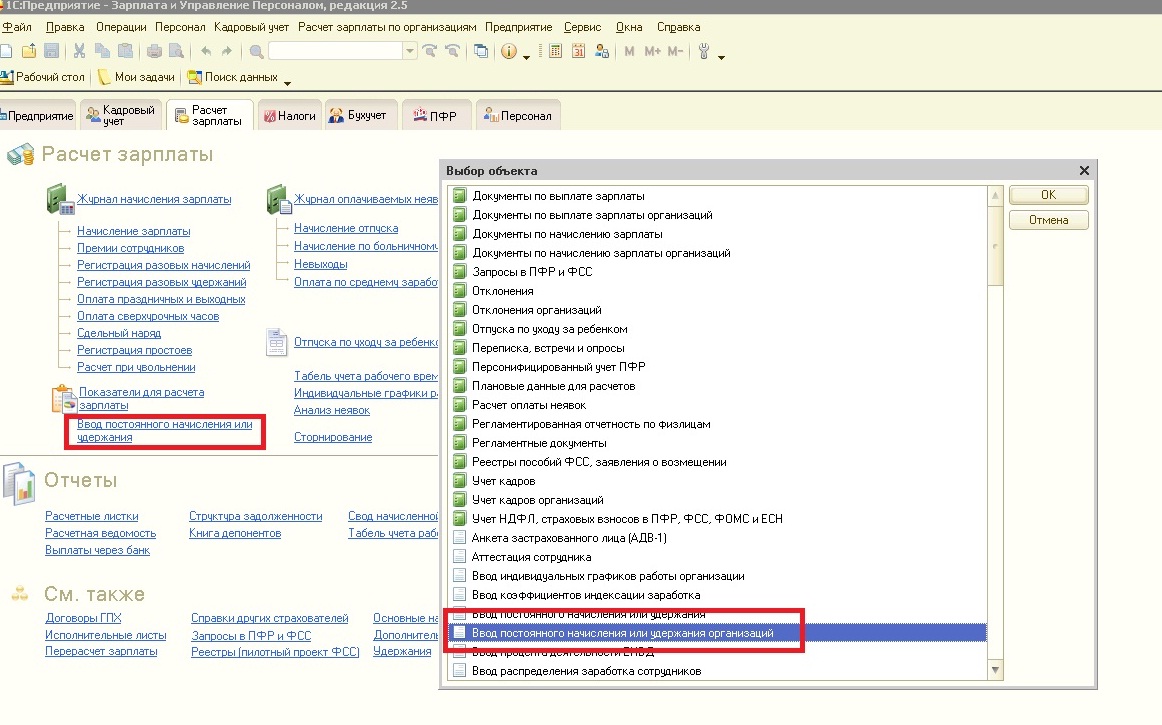Click the Print preview icon
This screenshot has width=1162, height=725.
[176, 51]
